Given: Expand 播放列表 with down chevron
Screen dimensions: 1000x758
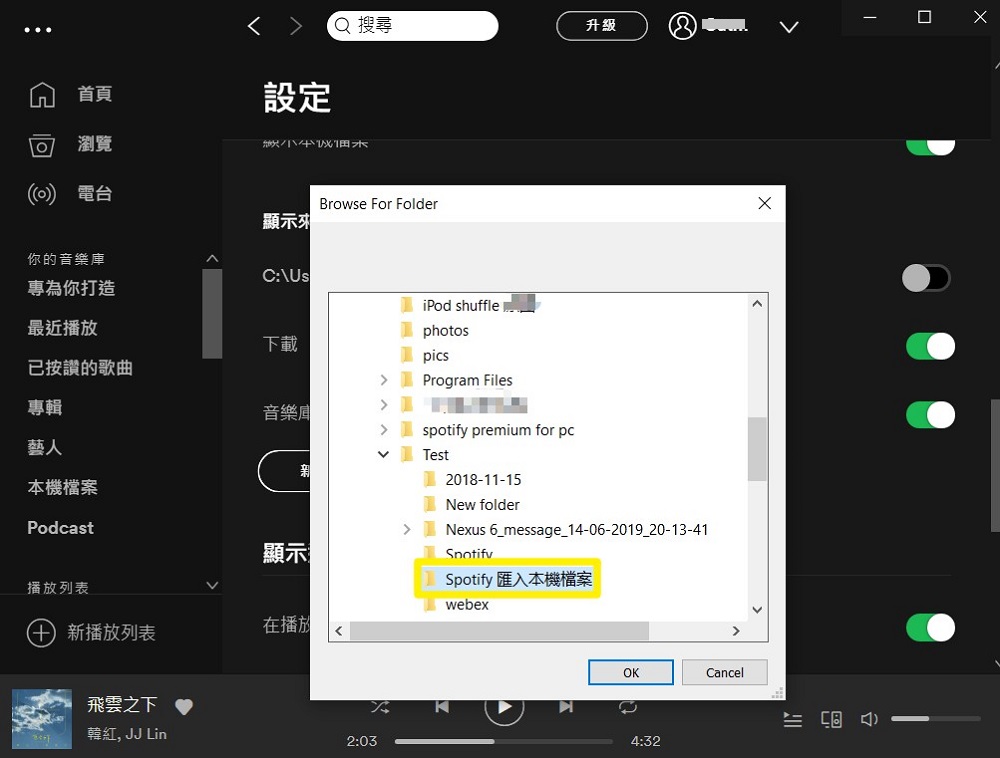Looking at the screenshot, I should 212,585.
